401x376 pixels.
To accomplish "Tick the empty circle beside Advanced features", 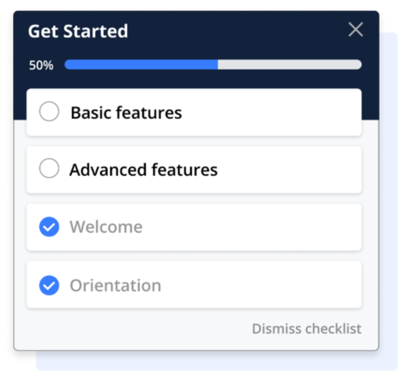I will tap(49, 168).
